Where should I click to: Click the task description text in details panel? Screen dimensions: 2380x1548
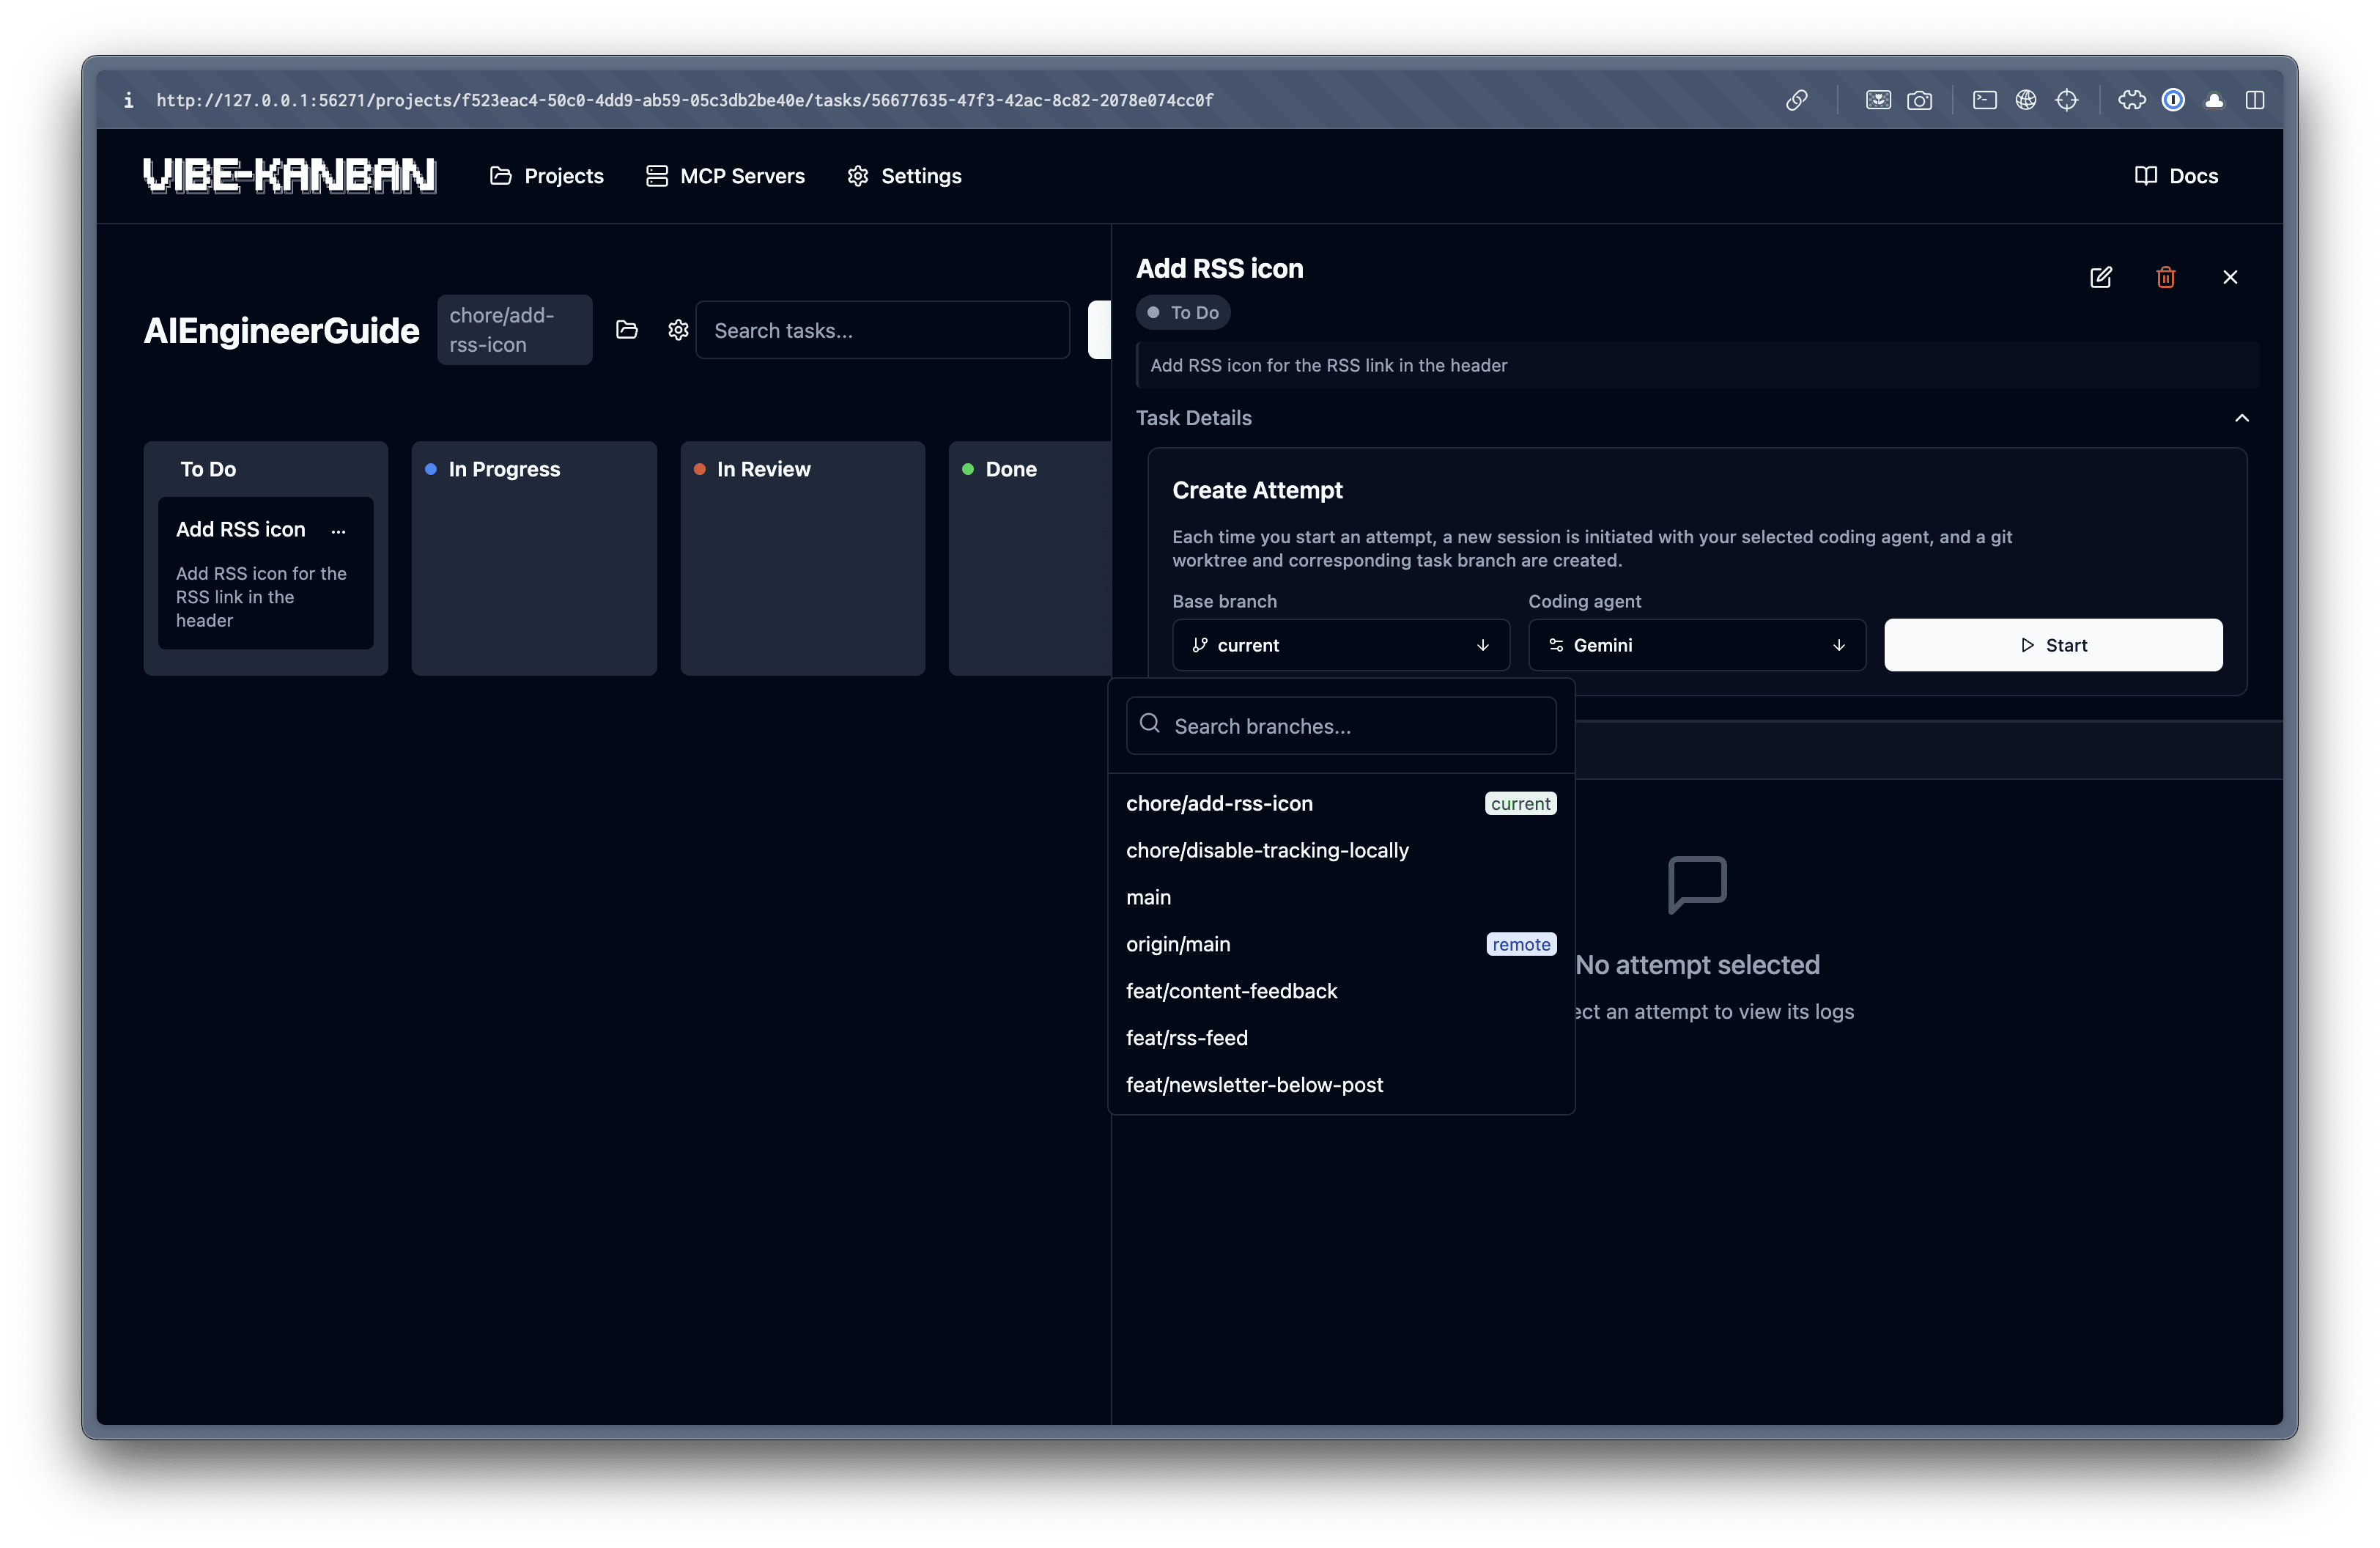pyautogui.click(x=1328, y=365)
